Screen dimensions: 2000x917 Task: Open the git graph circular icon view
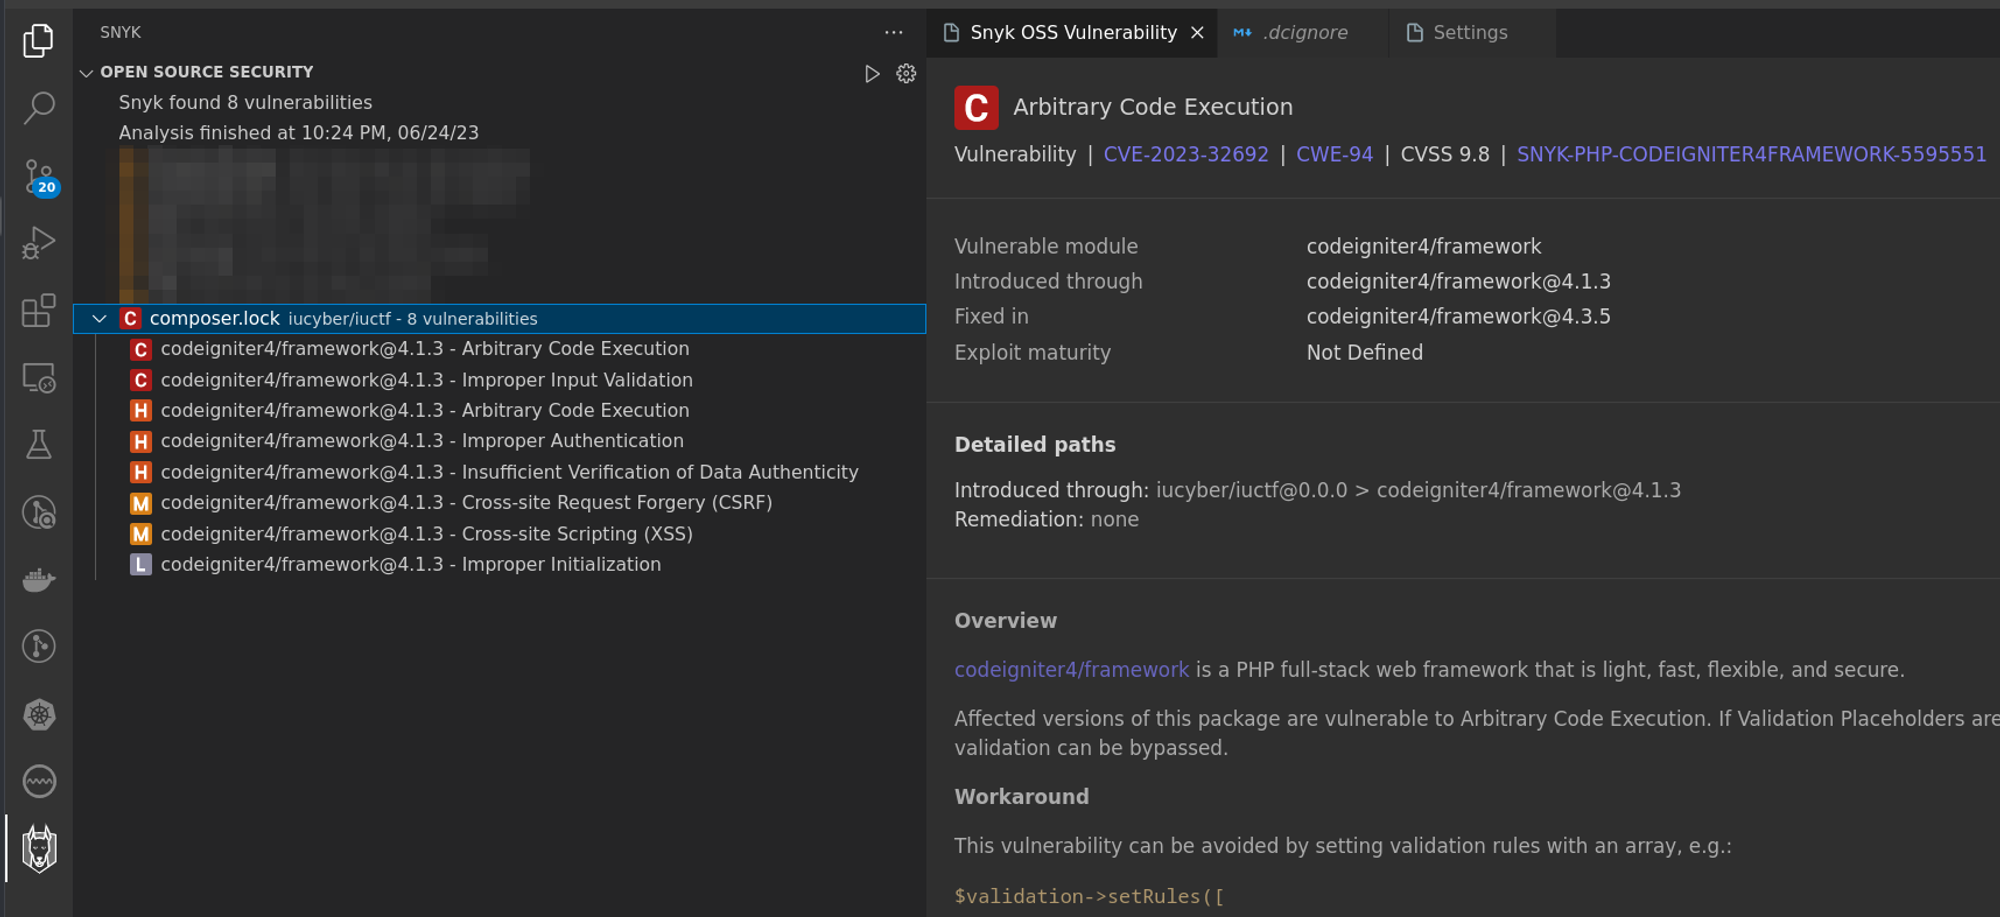[38, 647]
